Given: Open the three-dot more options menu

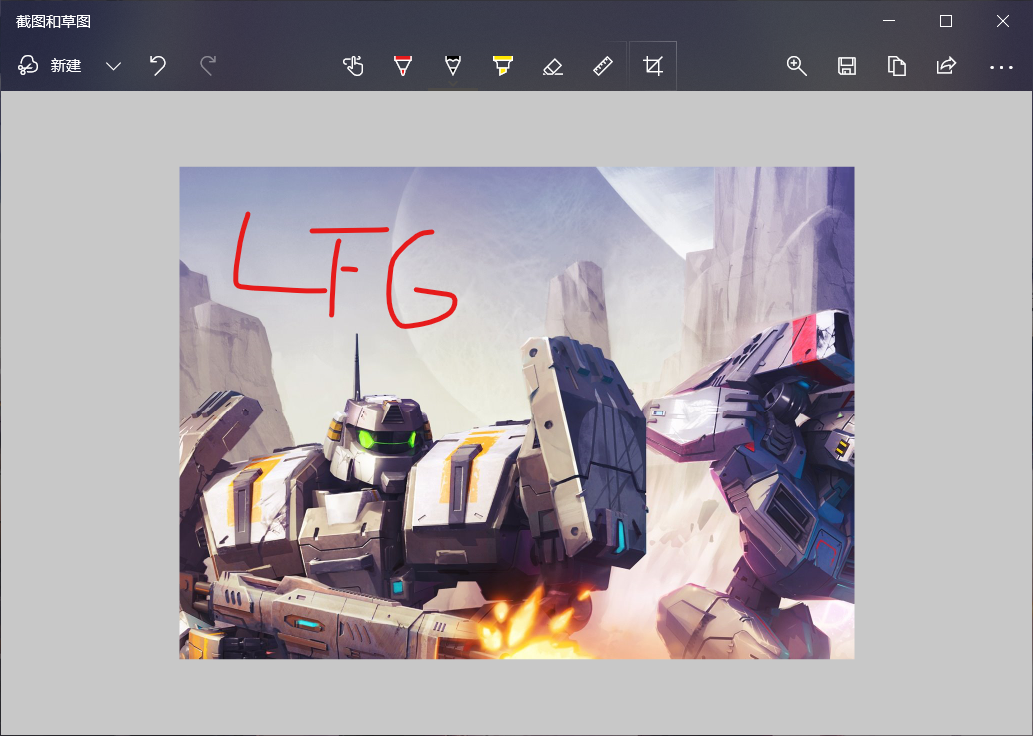Looking at the screenshot, I should [1001, 67].
